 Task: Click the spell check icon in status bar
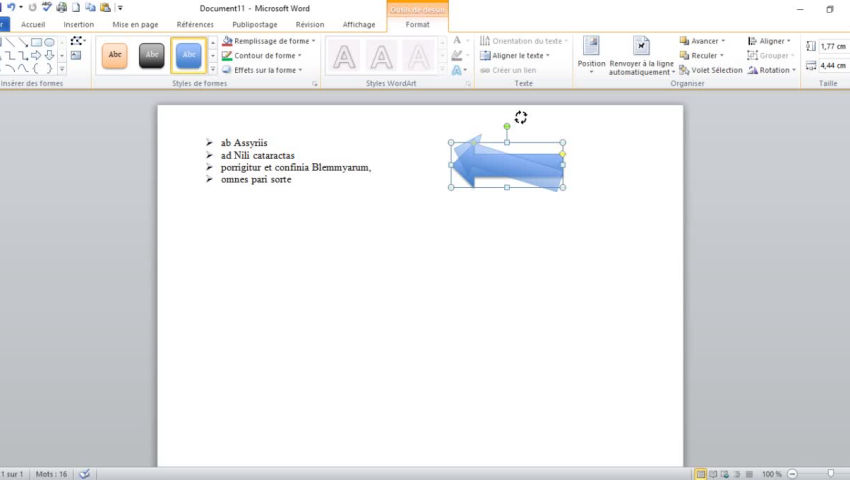pyautogui.click(x=84, y=473)
